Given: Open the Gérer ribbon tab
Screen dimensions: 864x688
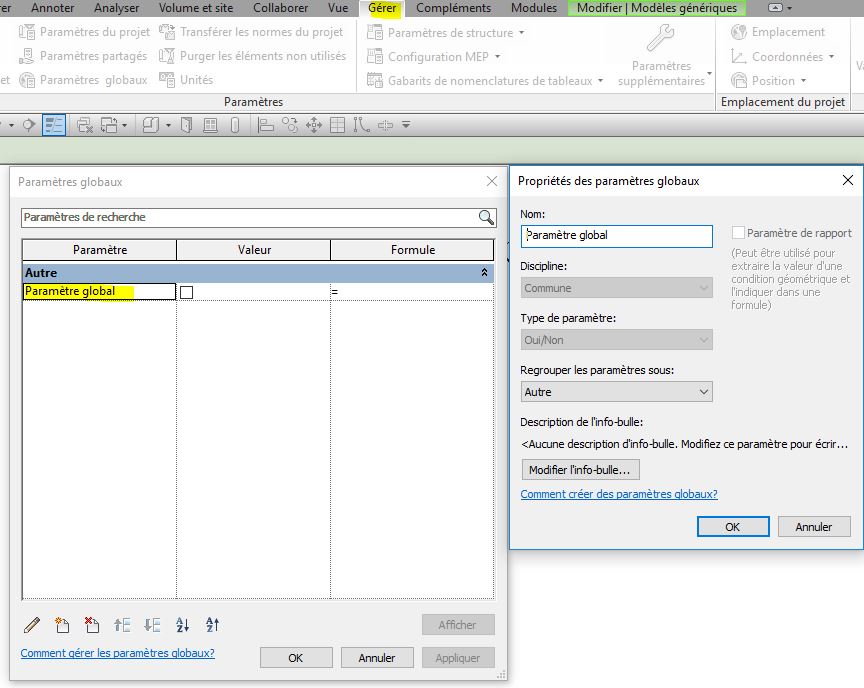Looking at the screenshot, I should pos(382,8).
